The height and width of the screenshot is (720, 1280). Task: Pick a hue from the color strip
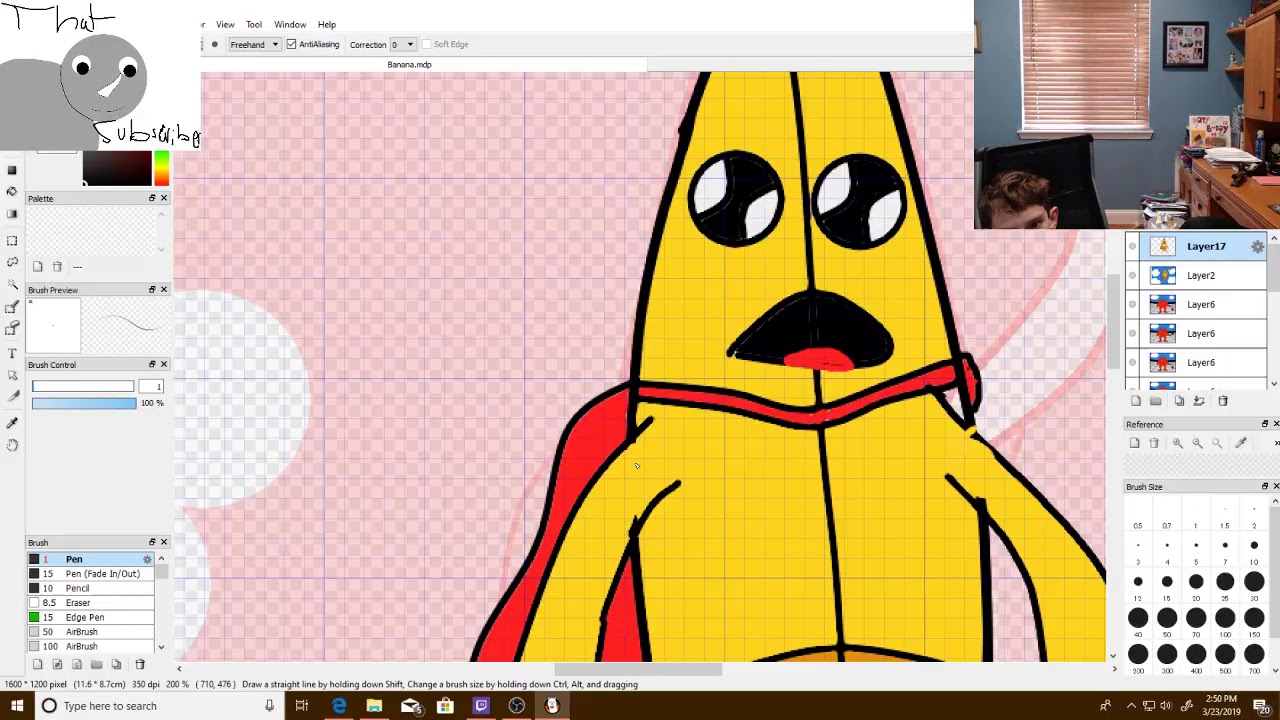161,167
